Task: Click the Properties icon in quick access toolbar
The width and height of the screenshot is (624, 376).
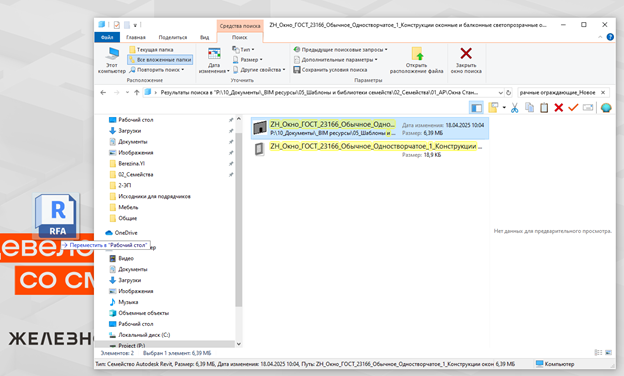Action: click(117, 25)
